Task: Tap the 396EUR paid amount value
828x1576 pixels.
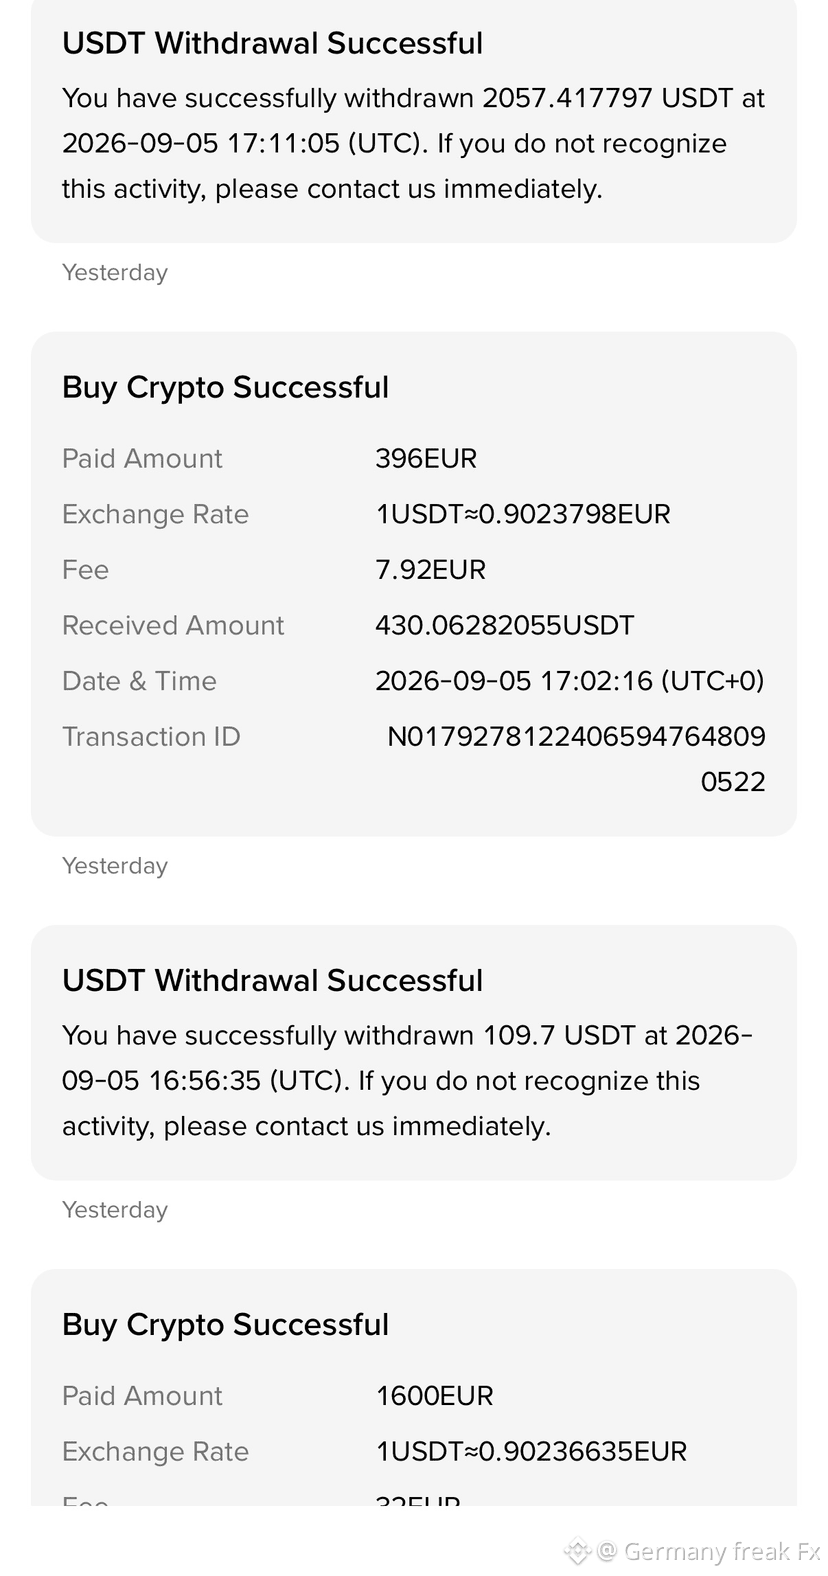Action: (426, 458)
